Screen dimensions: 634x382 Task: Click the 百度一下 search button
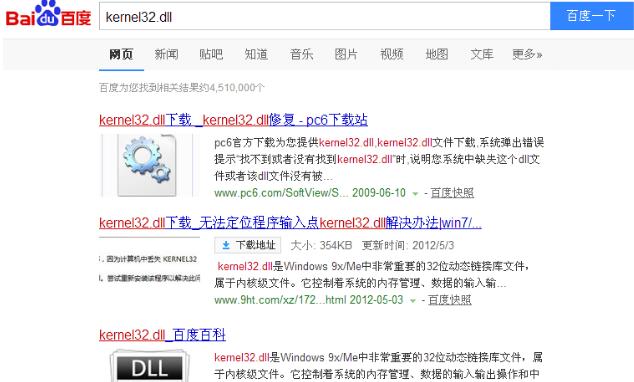(x=592, y=16)
